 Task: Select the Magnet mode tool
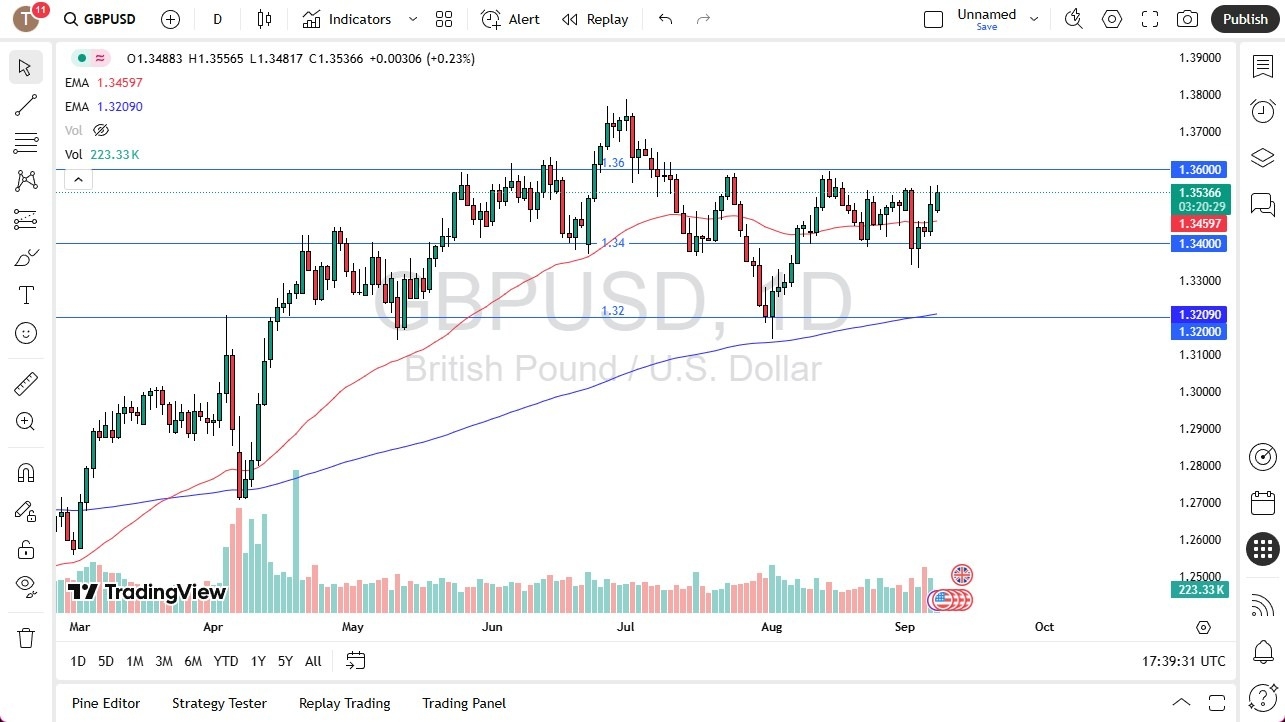click(25, 472)
